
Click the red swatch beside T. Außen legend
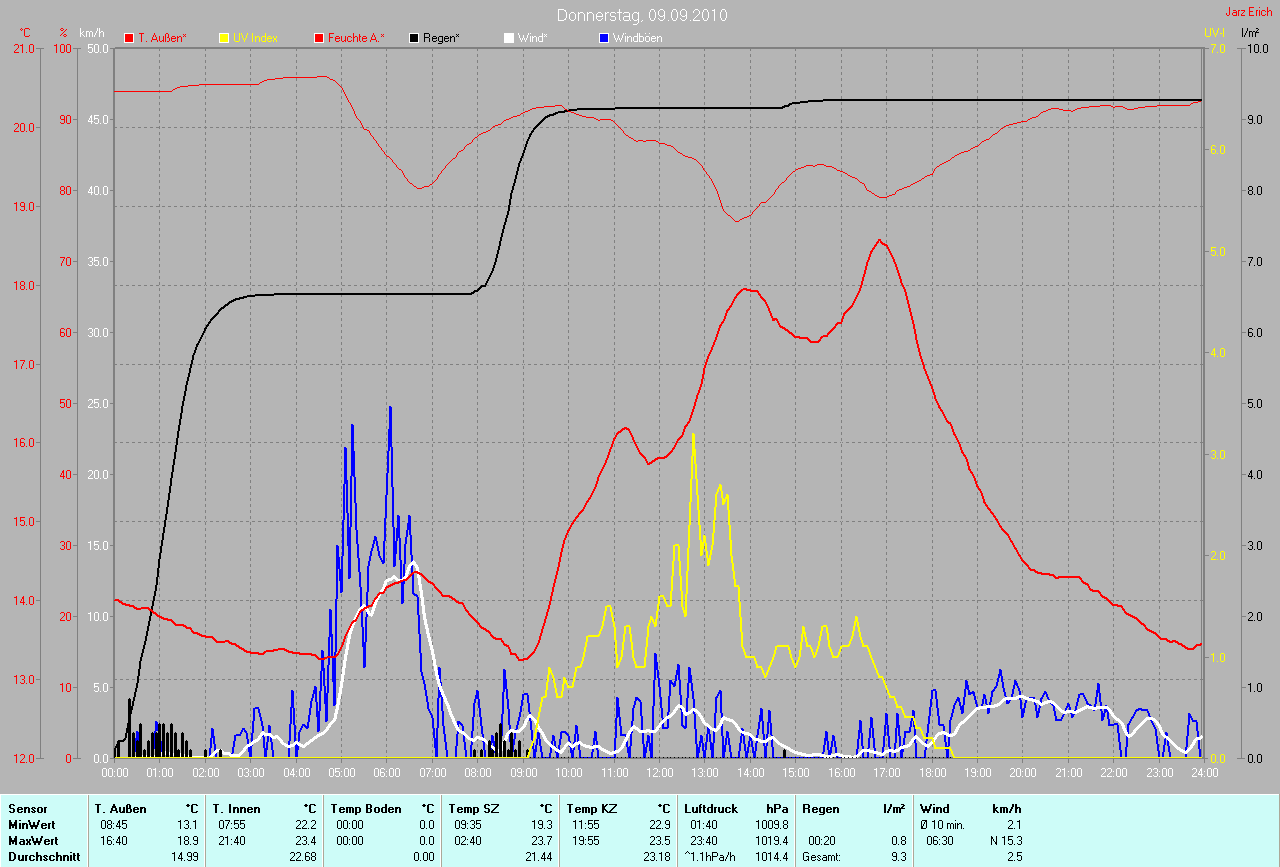129,38
